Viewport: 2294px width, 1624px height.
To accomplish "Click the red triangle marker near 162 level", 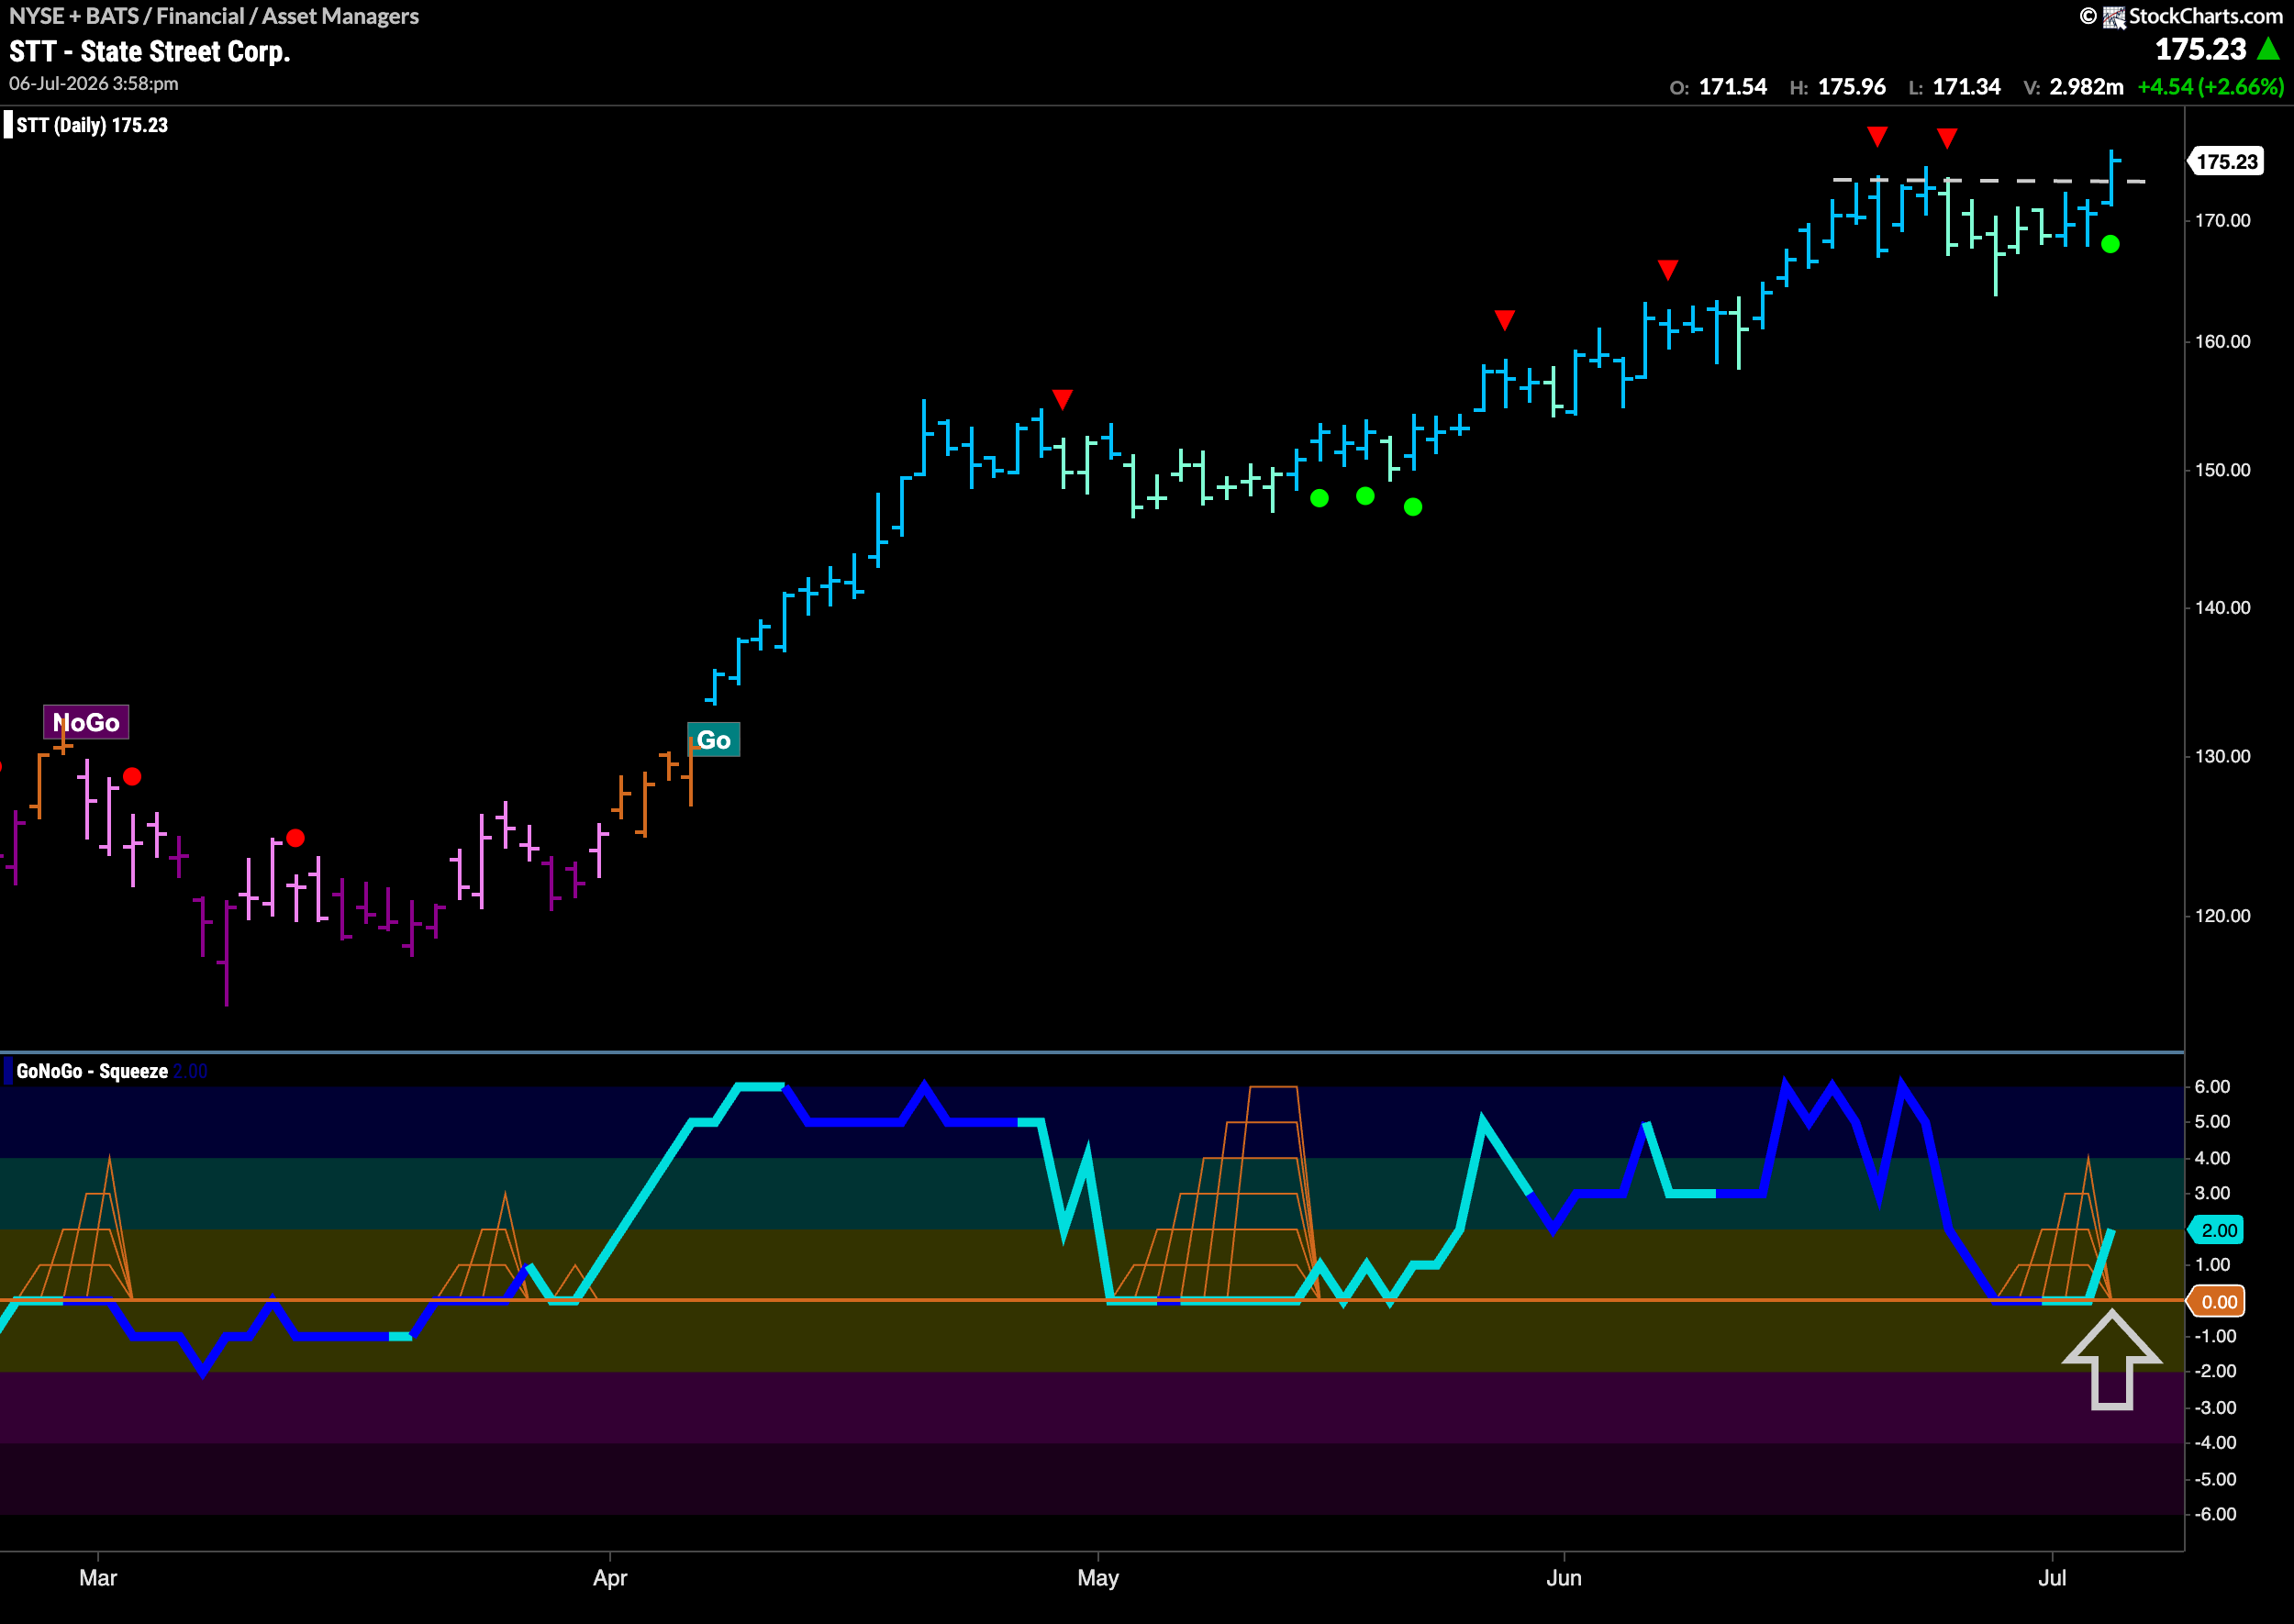I will [x=1504, y=320].
